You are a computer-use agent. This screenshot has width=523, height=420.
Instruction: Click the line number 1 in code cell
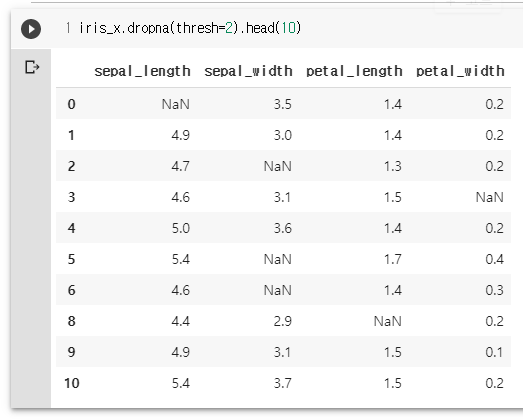click(68, 28)
